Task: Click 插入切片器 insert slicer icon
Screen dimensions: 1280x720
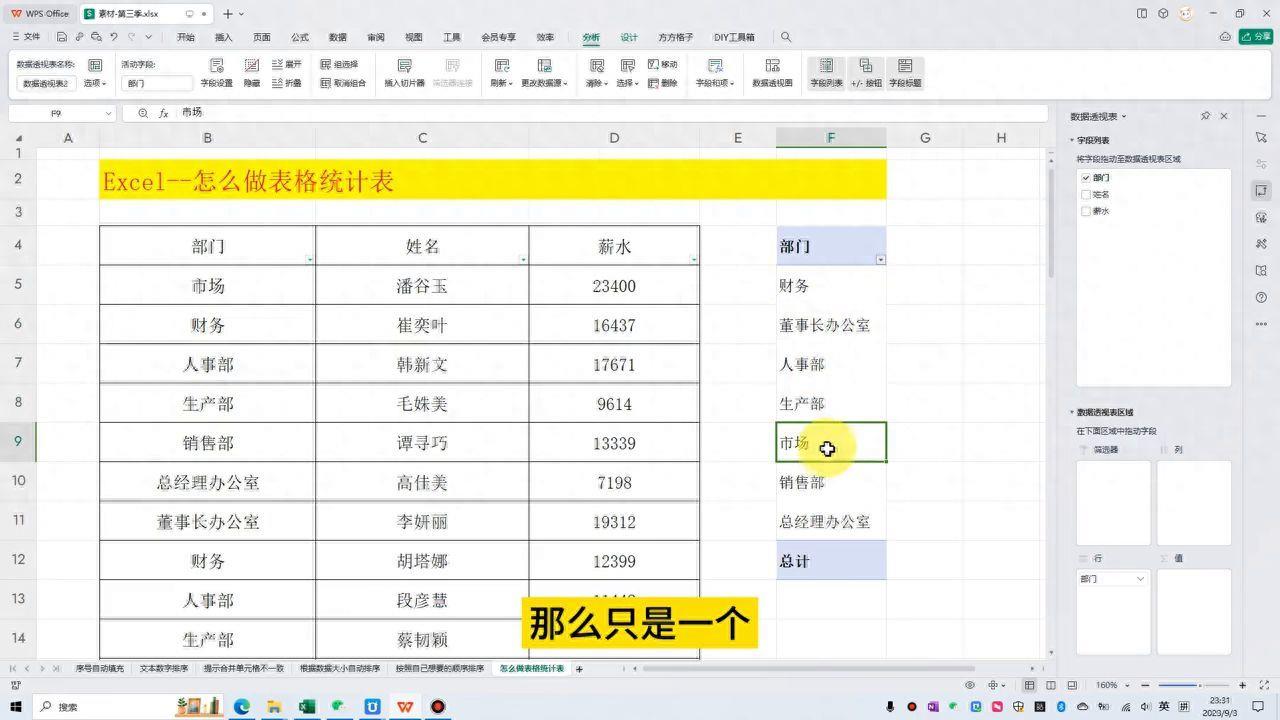Action: [x=404, y=67]
